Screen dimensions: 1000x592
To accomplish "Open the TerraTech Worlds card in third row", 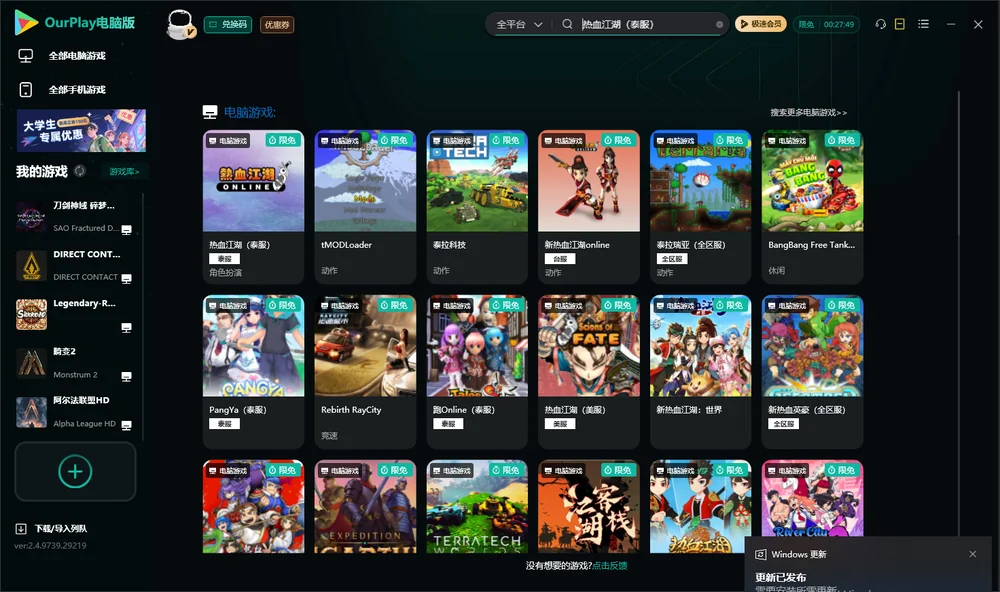I will 477,507.
